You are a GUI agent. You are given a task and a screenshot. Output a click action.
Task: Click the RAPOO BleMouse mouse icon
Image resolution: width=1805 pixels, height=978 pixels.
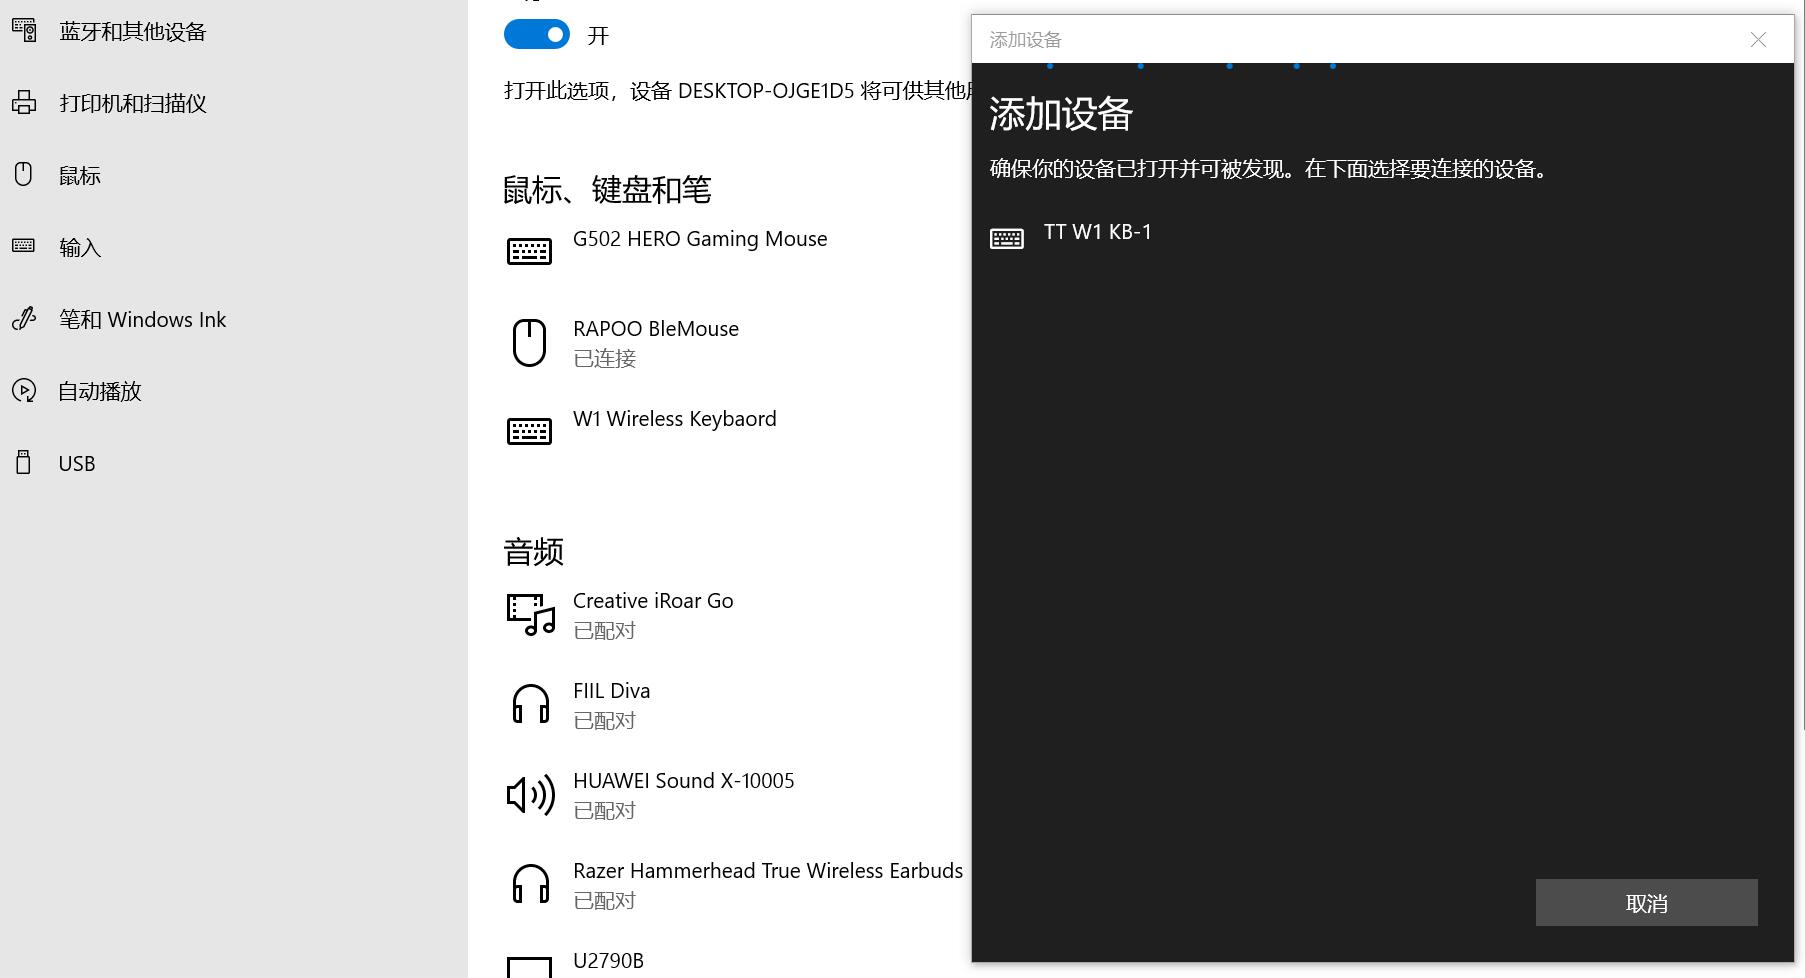coord(529,343)
